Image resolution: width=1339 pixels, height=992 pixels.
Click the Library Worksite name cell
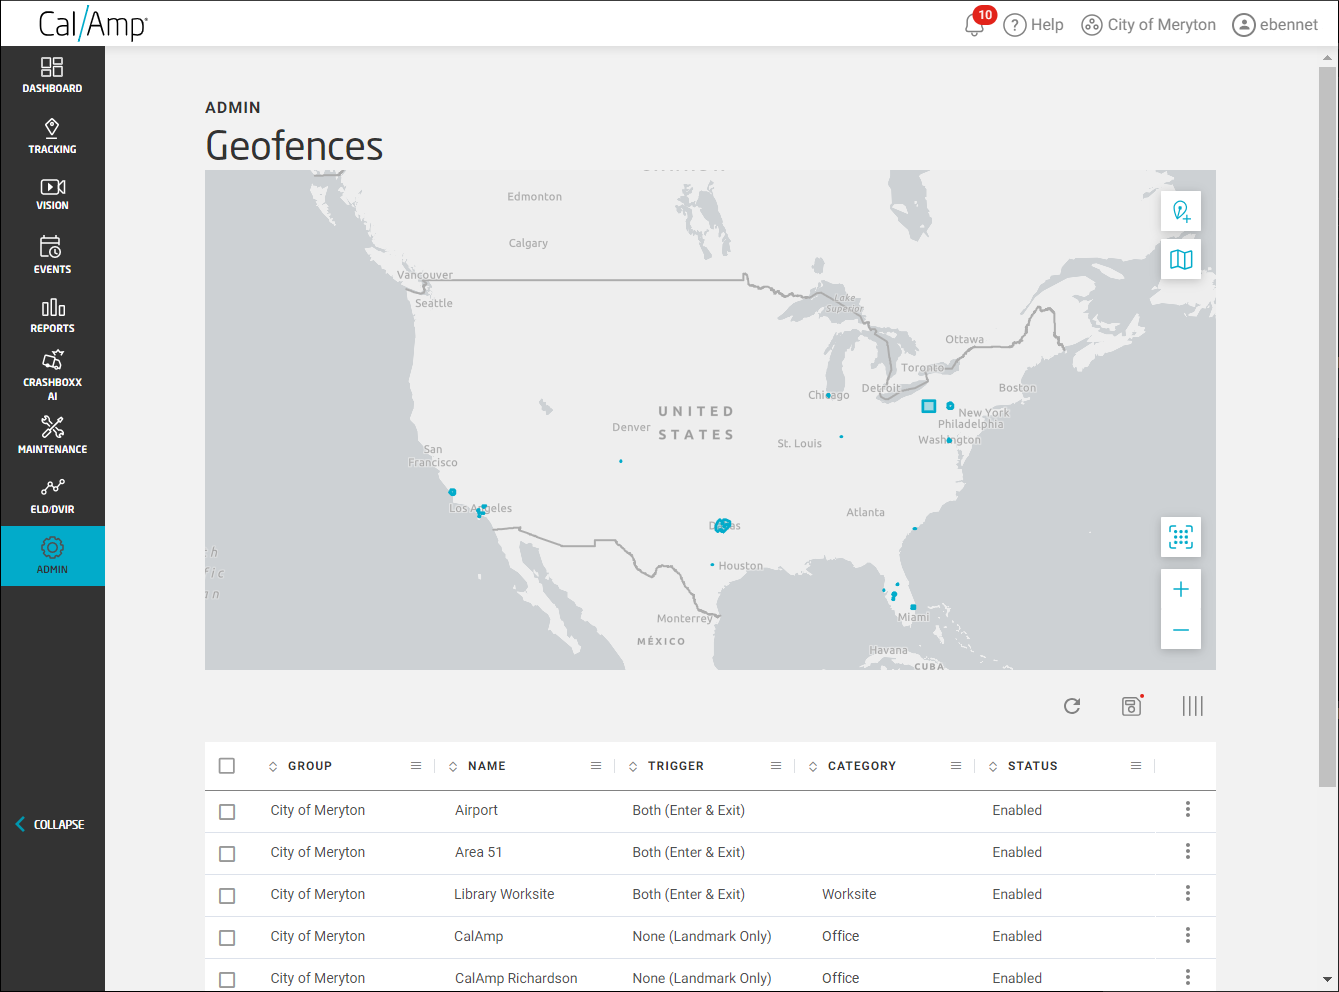click(x=504, y=894)
